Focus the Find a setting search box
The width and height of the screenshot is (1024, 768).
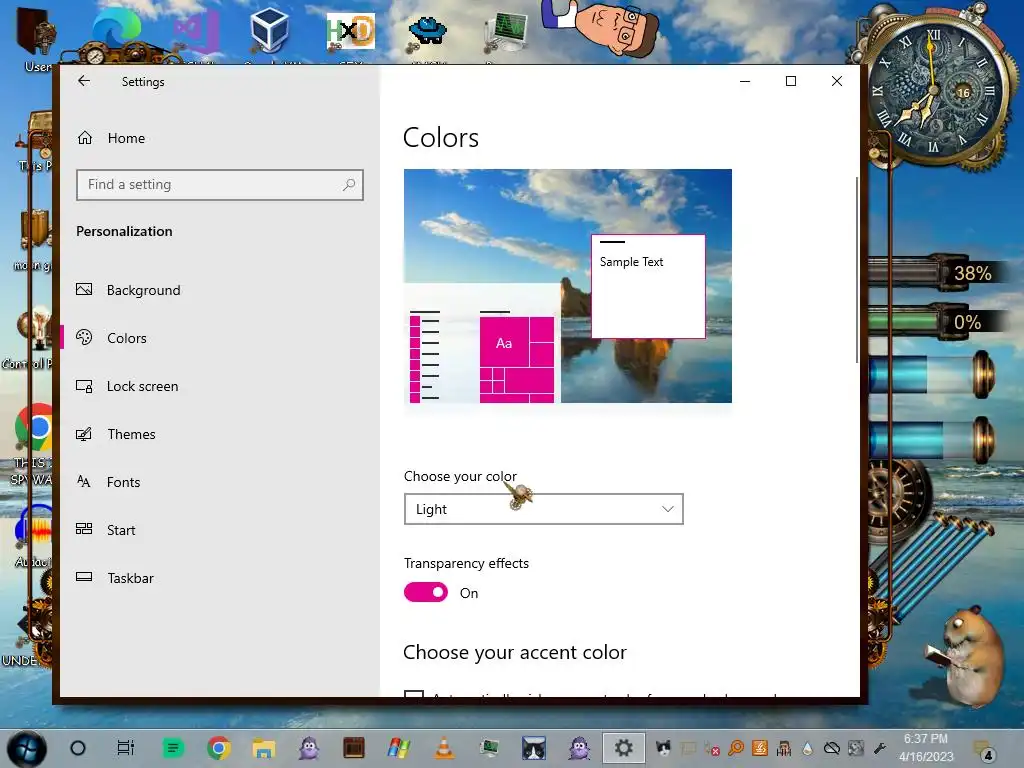[x=219, y=185]
